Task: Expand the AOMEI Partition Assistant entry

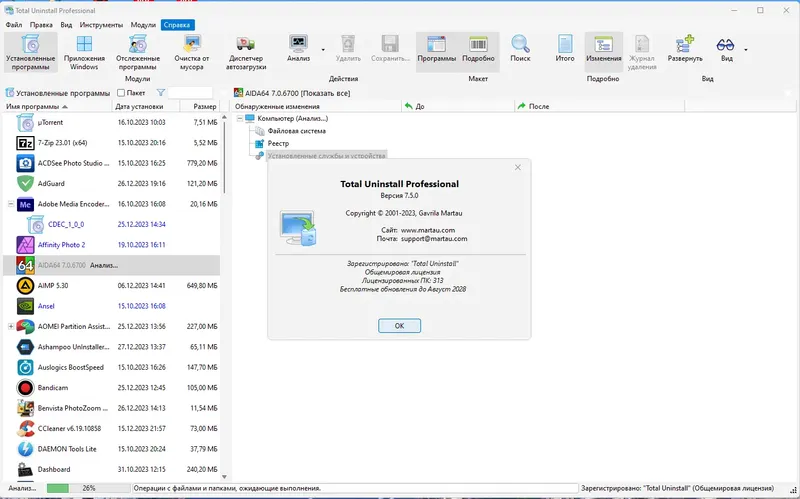Action: 11,327
